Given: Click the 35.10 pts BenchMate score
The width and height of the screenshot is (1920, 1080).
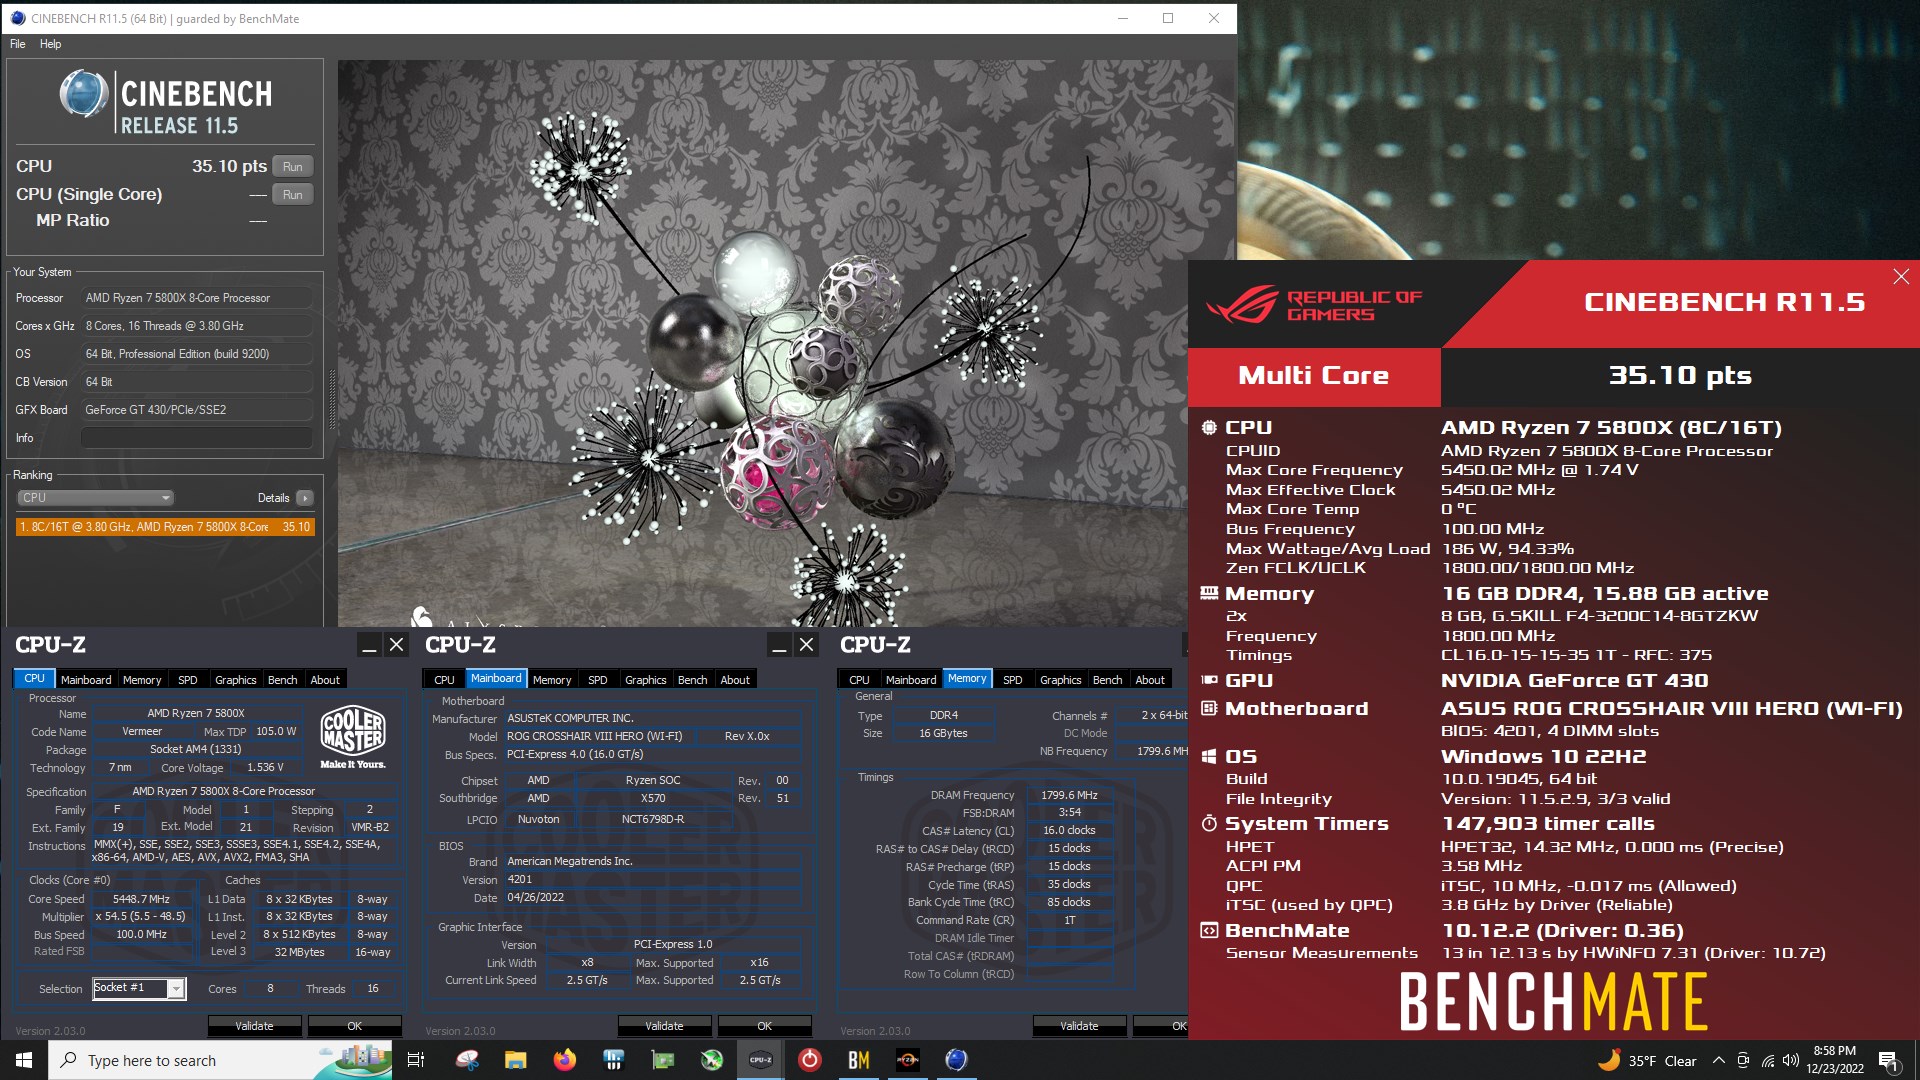Looking at the screenshot, I should pyautogui.click(x=1680, y=376).
